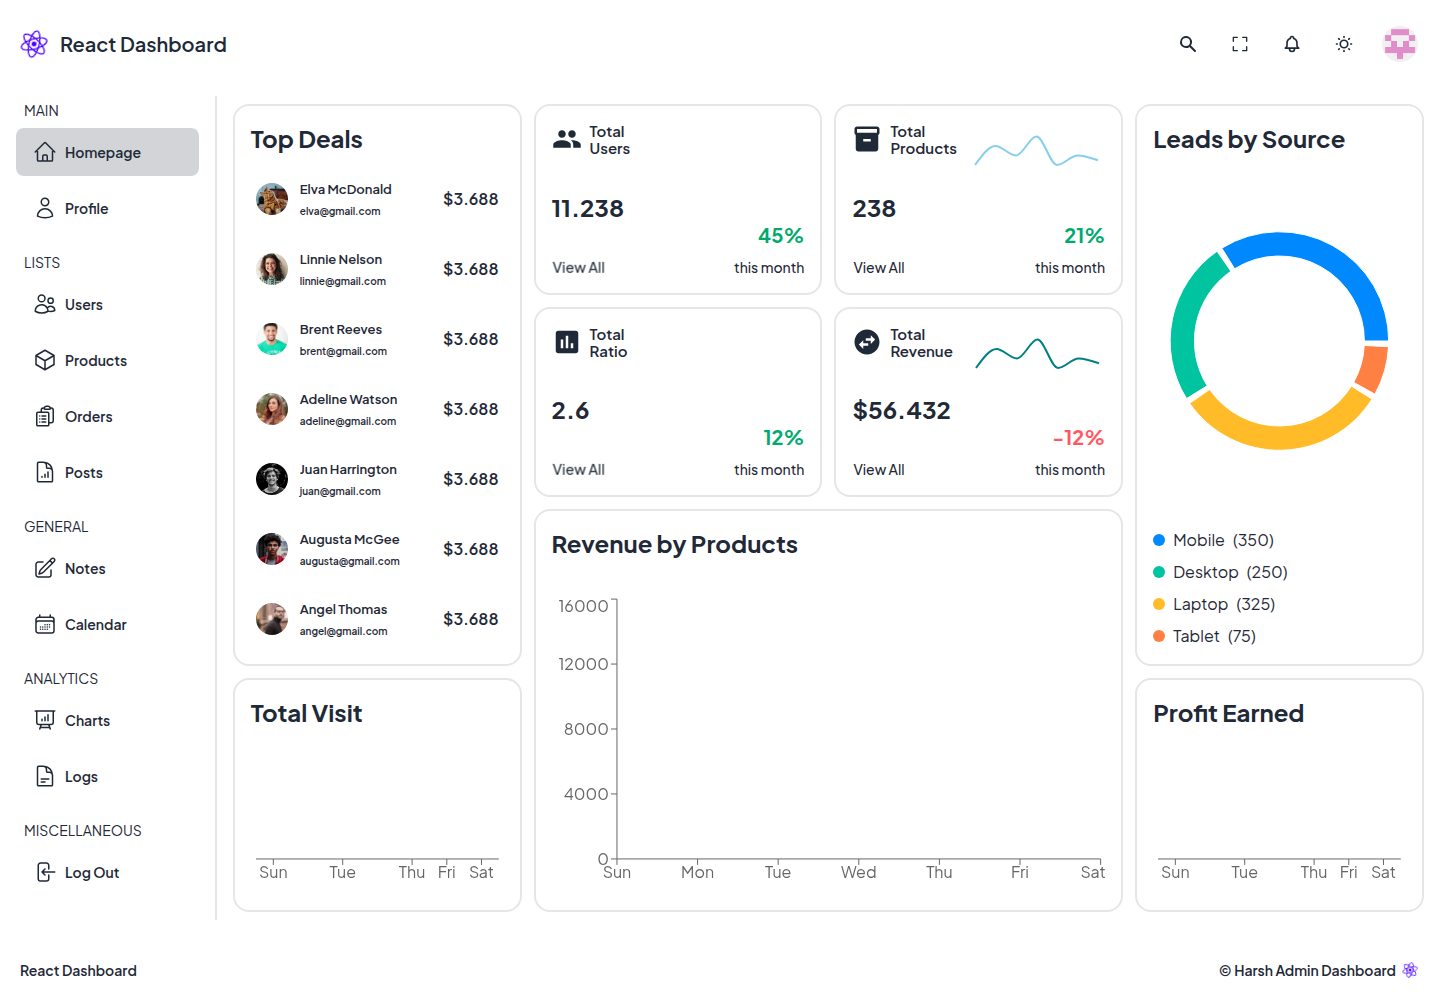This screenshot has width=1440, height=1000.
Task: Click the Logs file icon
Action: 45,776
